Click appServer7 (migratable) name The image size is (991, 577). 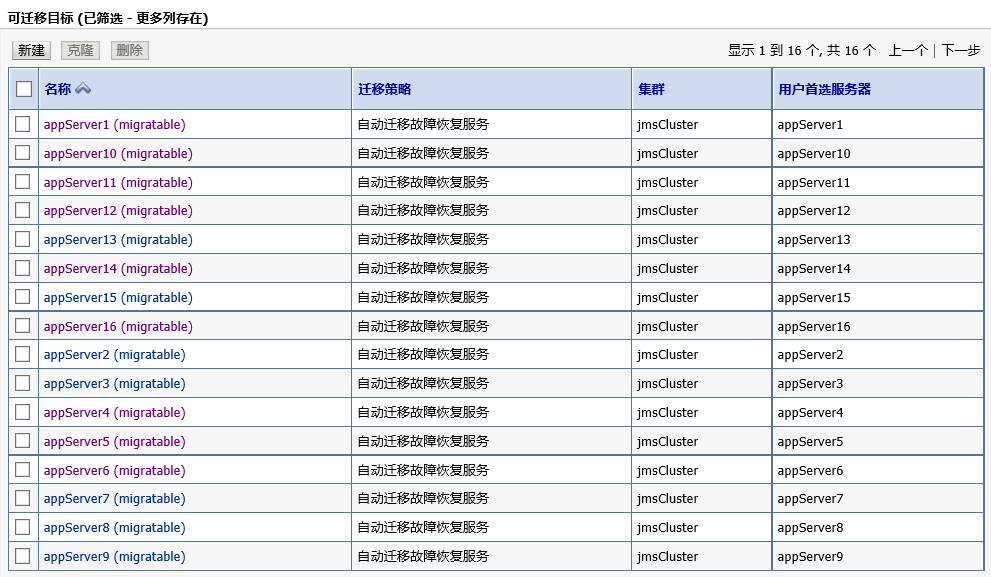[114, 499]
